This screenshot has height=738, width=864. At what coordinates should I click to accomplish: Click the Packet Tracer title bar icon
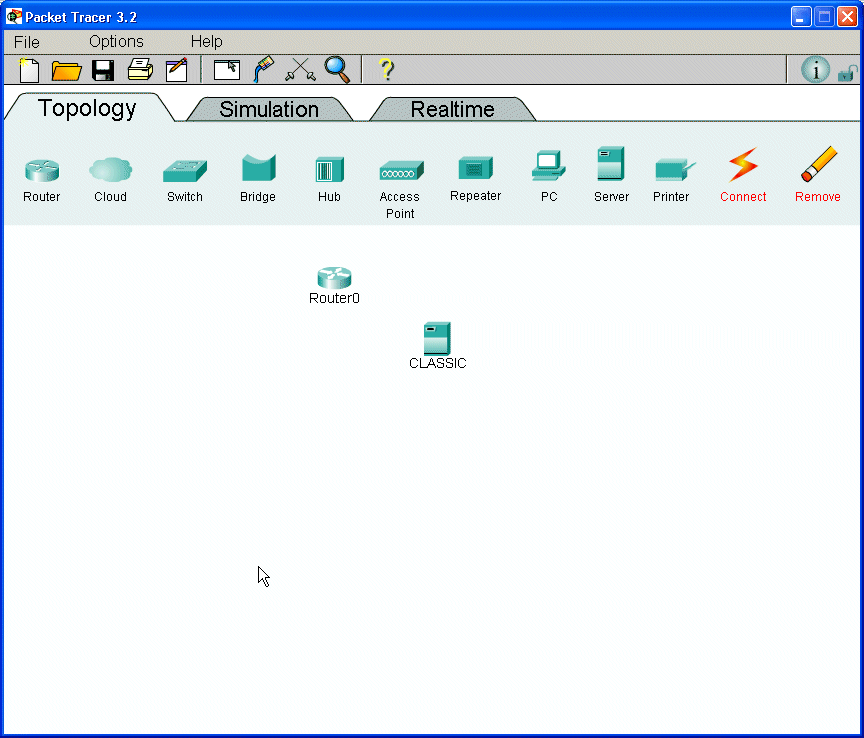[14, 17]
